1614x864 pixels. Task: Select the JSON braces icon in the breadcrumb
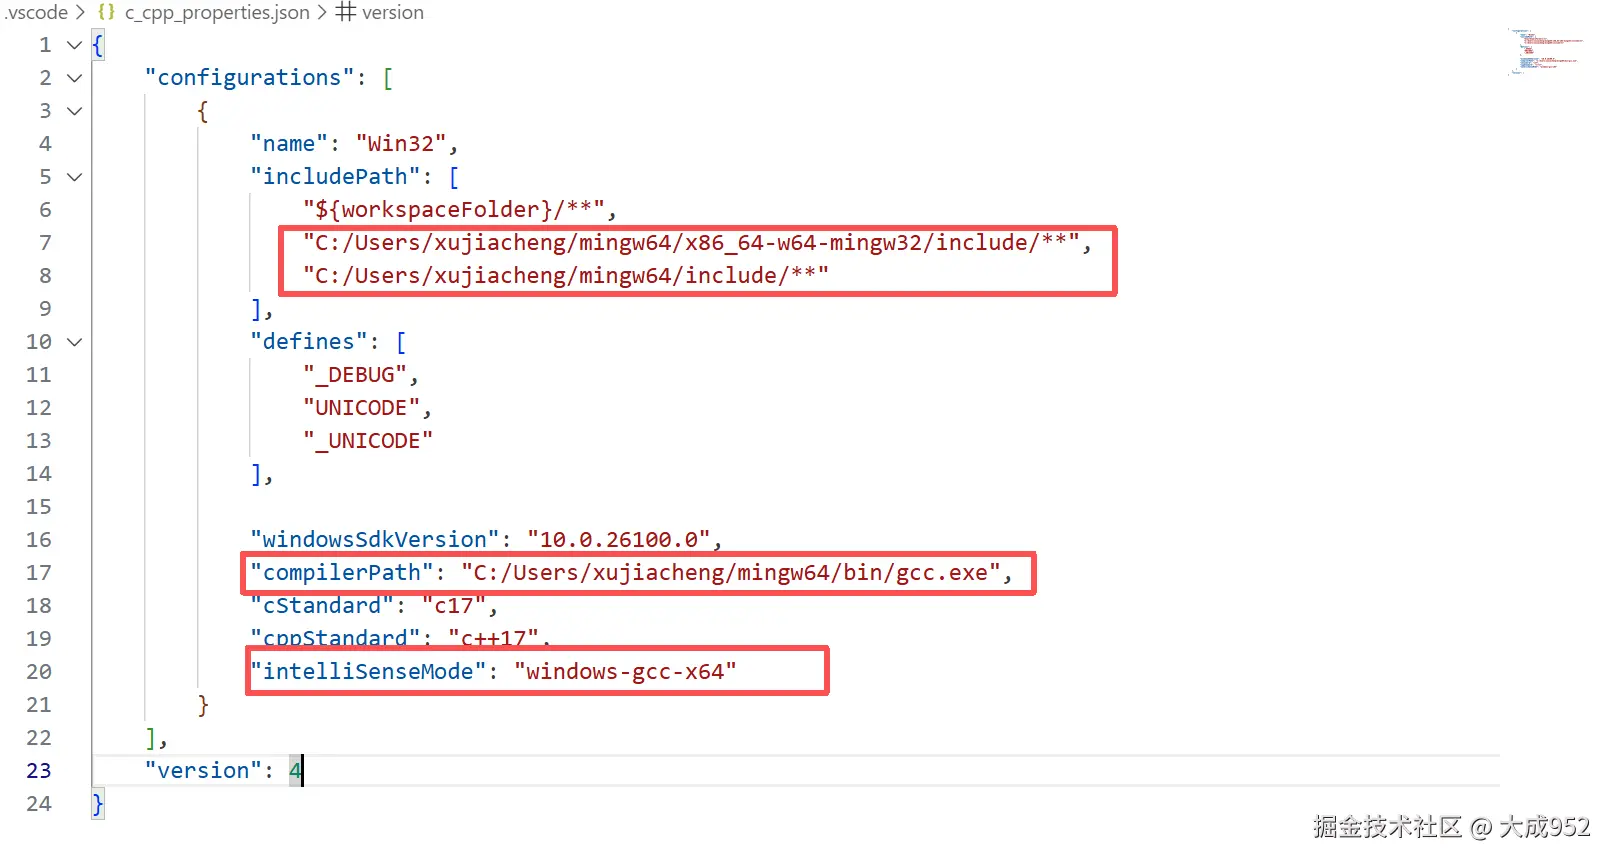(106, 13)
